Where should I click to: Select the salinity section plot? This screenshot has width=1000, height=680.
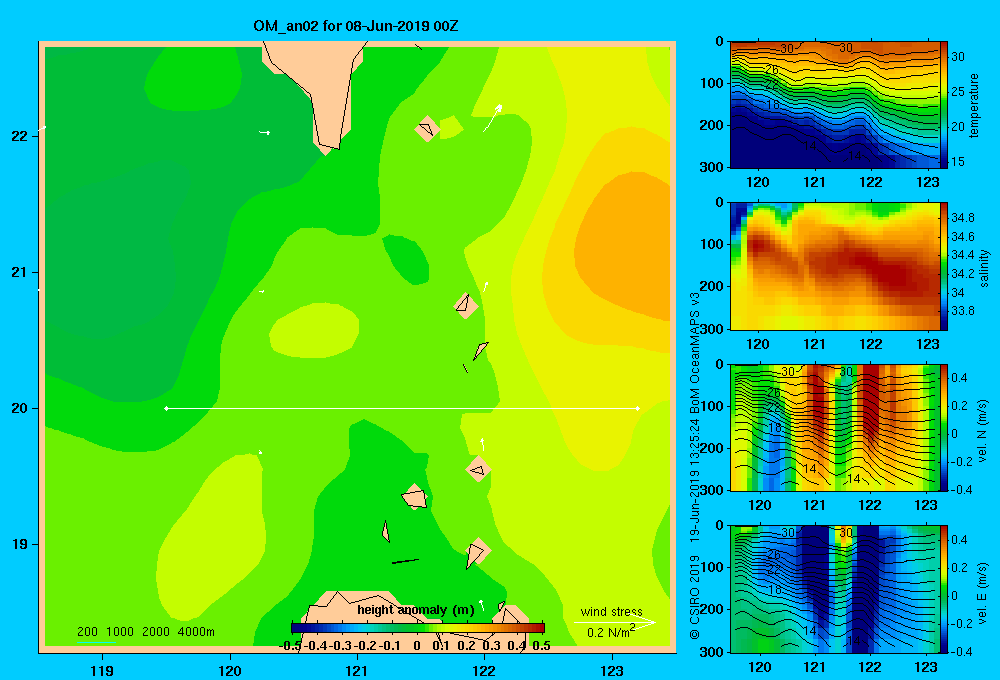834,267
